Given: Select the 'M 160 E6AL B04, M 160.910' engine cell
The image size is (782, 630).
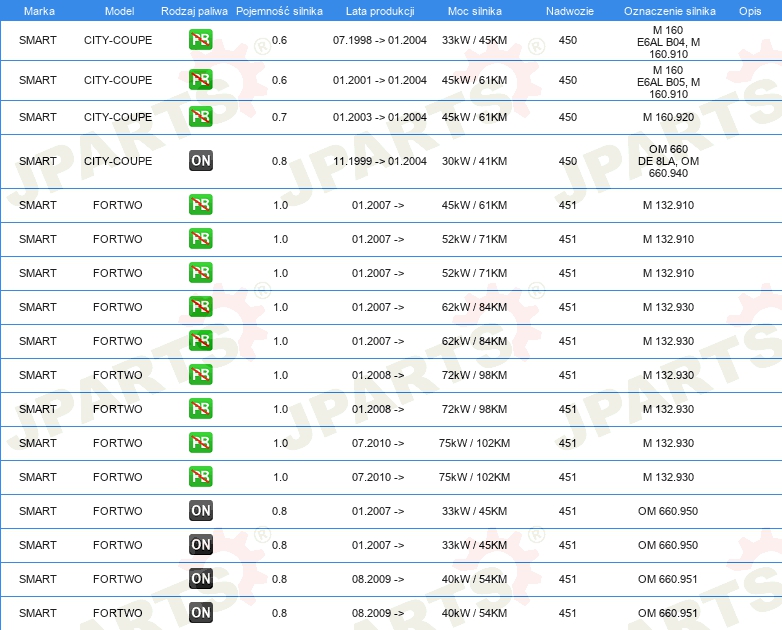Looking at the screenshot, I should point(668,42).
